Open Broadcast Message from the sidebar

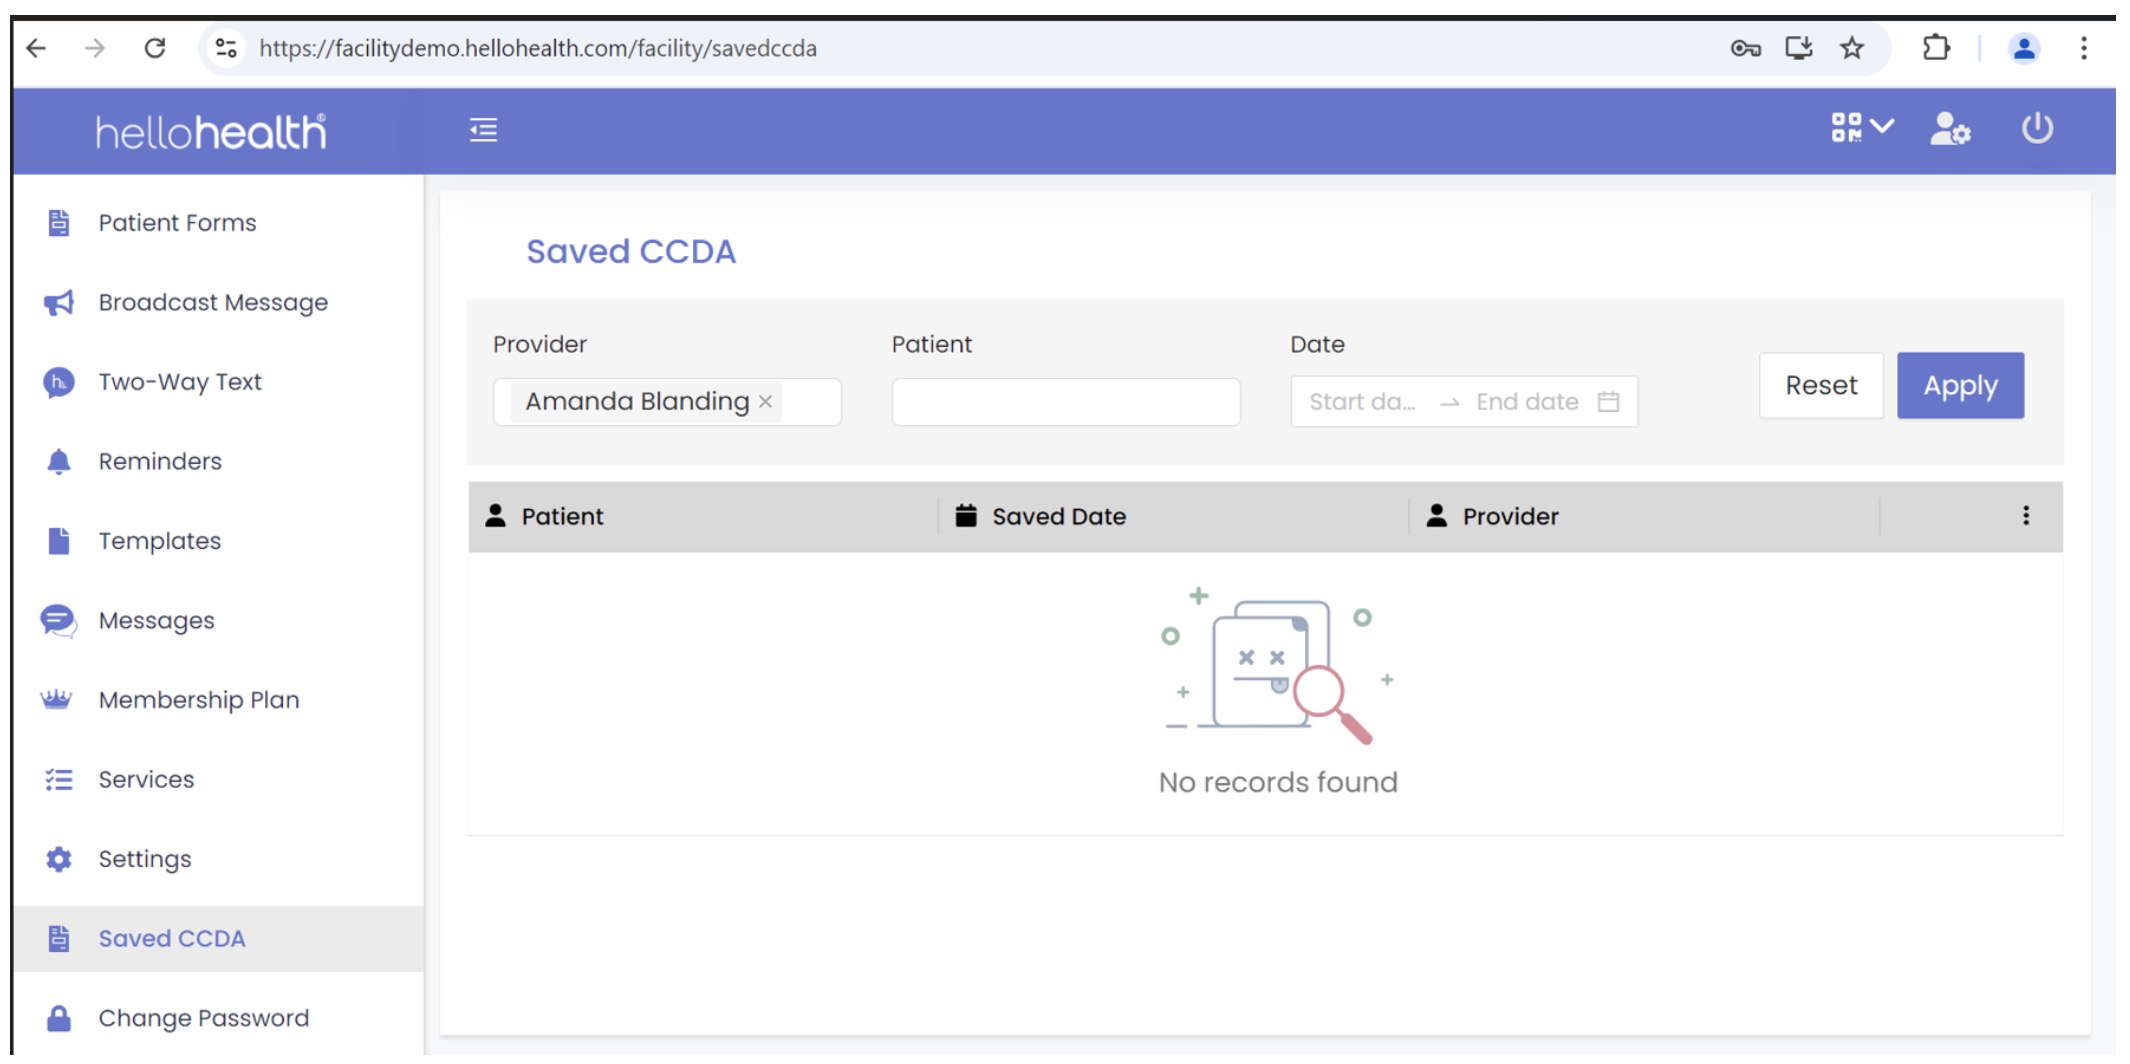[212, 303]
